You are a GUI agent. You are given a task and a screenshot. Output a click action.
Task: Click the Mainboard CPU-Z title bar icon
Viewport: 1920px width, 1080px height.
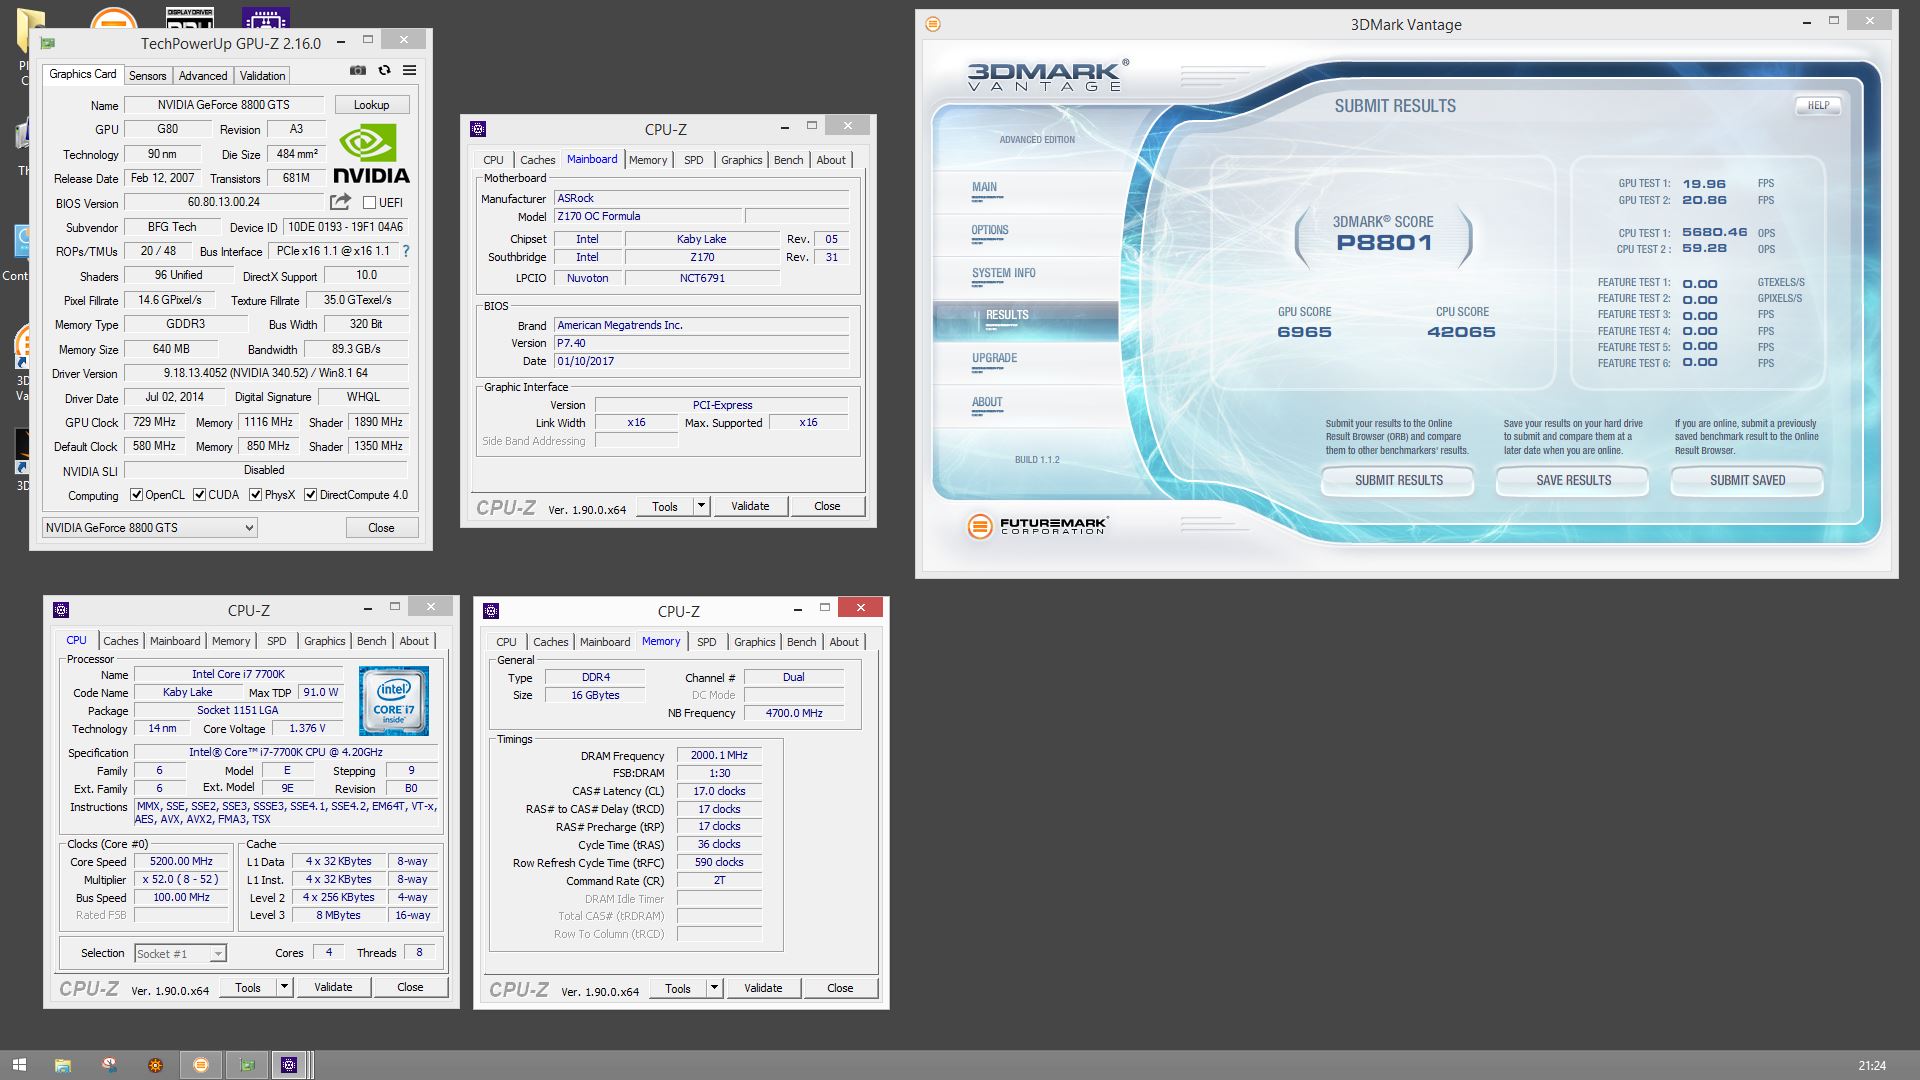click(x=478, y=129)
